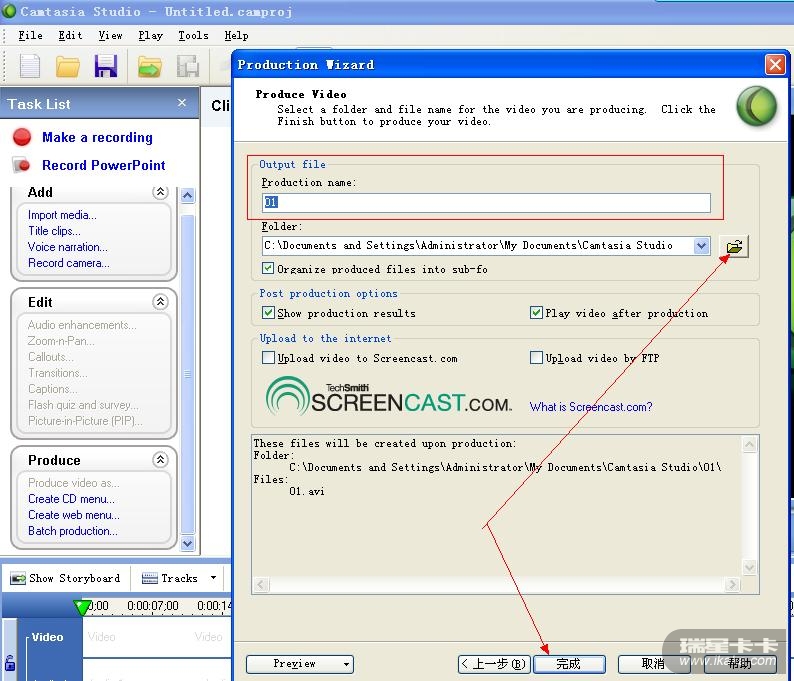Click the Save project floppy icon
Viewport: 794px width, 681px height.
tap(106, 66)
